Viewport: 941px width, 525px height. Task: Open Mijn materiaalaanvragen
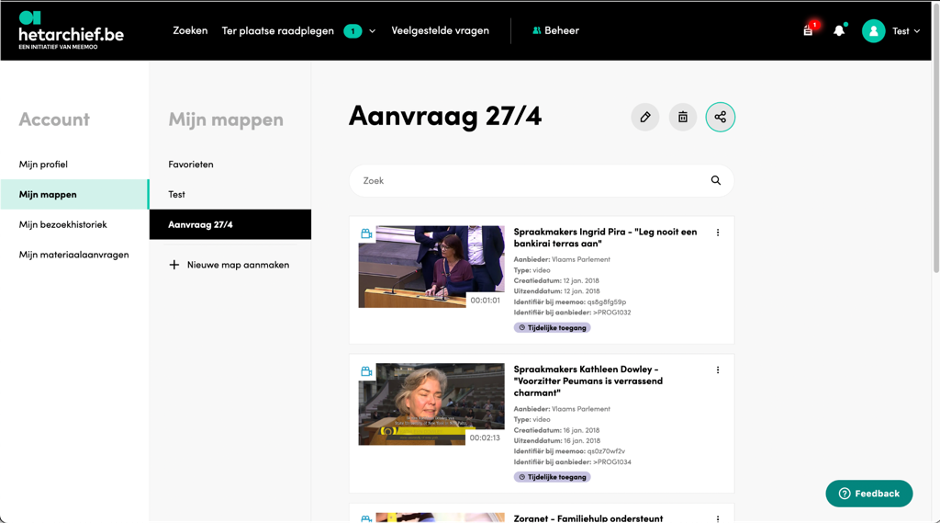click(74, 254)
